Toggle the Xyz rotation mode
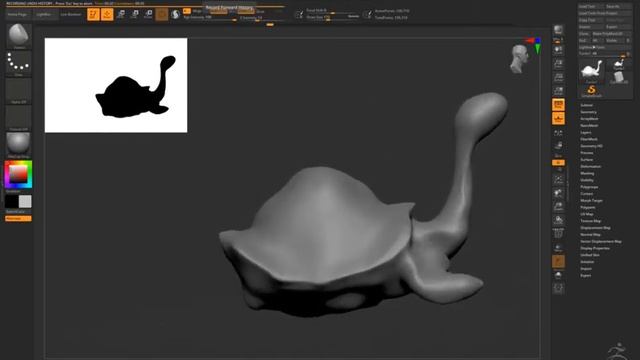Image resolution: width=640 pixels, height=360 pixels. coord(558,162)
